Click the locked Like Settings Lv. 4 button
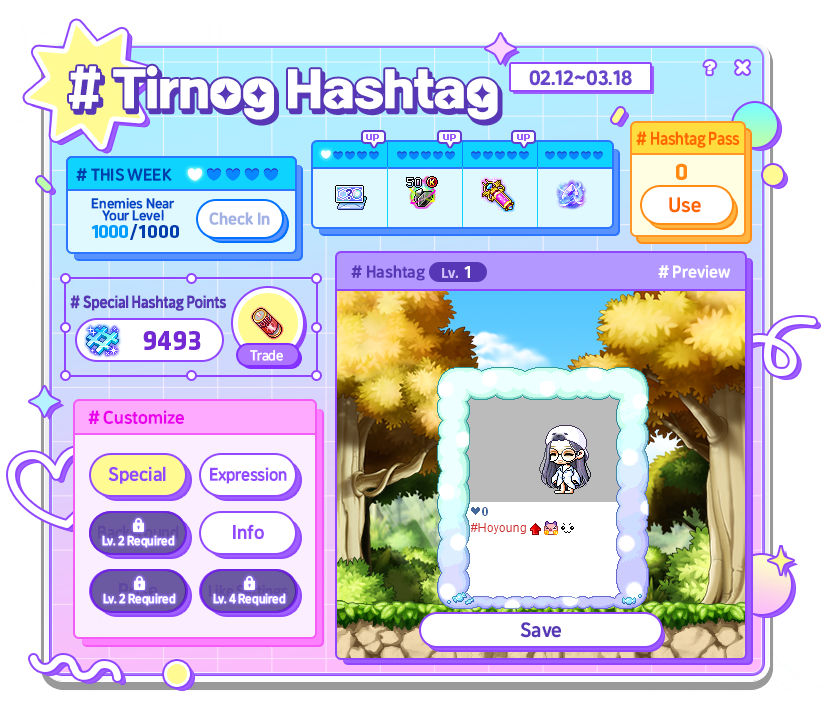The width and height of the screenshot is (831, 707). pyautogui.click(x=249, y=591)
